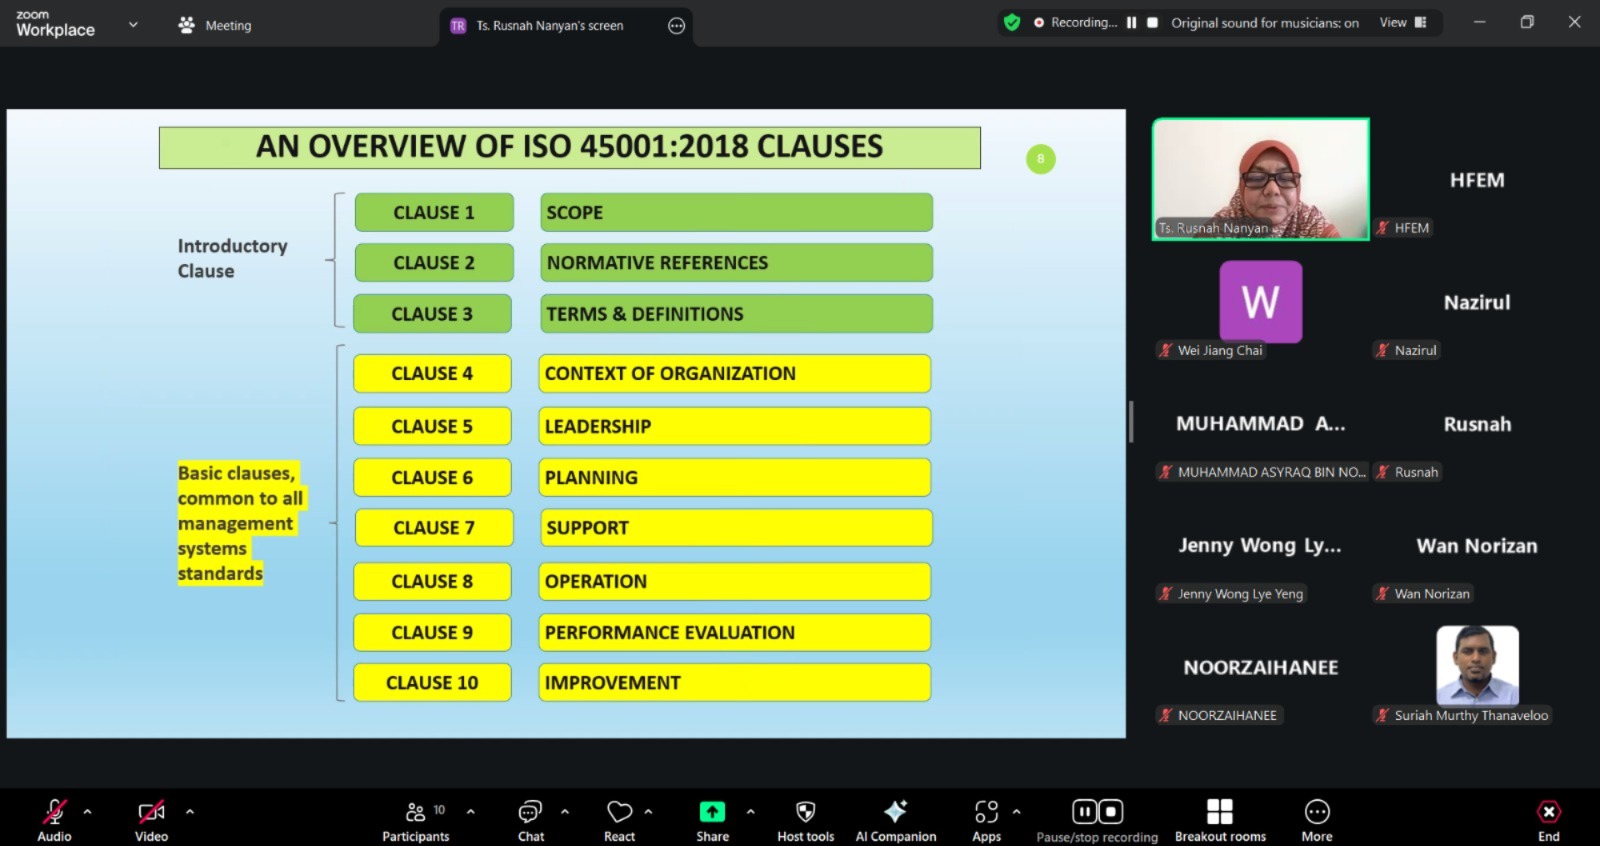The height and width of the screenshot is (846, 1600).
Task: Expand audio settings arrow next to Audio
Action: [x=88, y=812]
